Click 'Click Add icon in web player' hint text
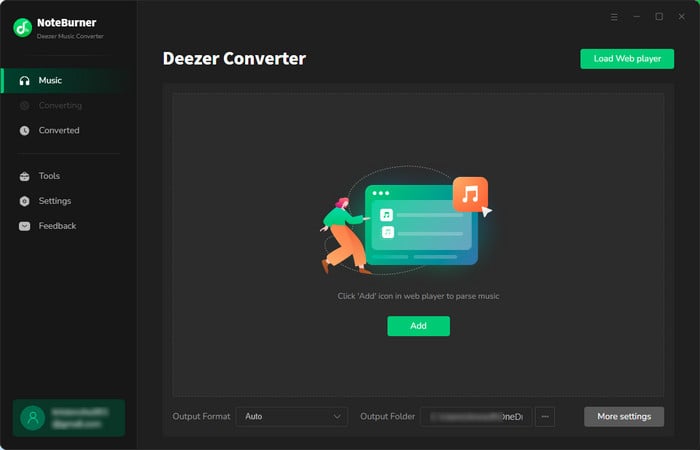Screen dimensions: 700x450 coord(418,296)
